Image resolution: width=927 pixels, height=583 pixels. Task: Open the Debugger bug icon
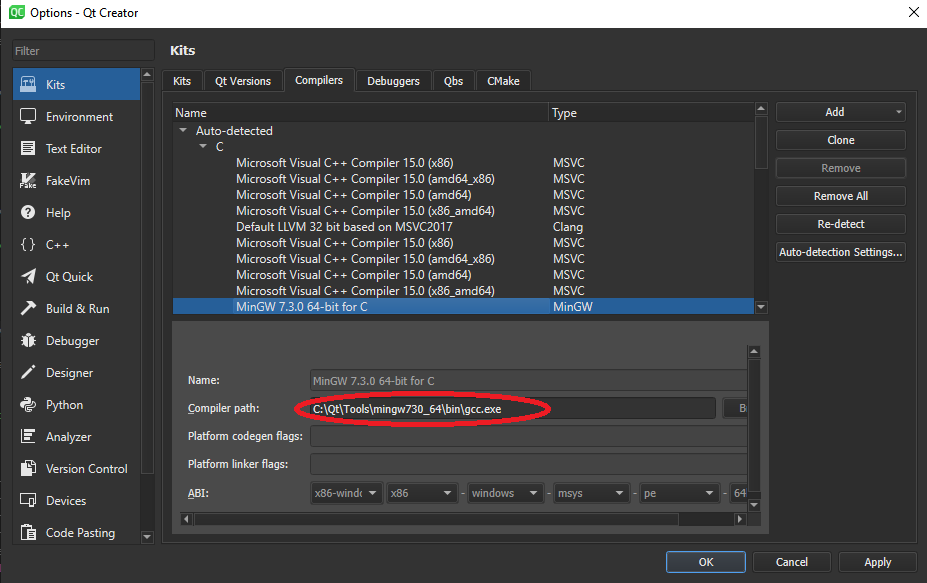pyautogui.click(x=28, y=341)
